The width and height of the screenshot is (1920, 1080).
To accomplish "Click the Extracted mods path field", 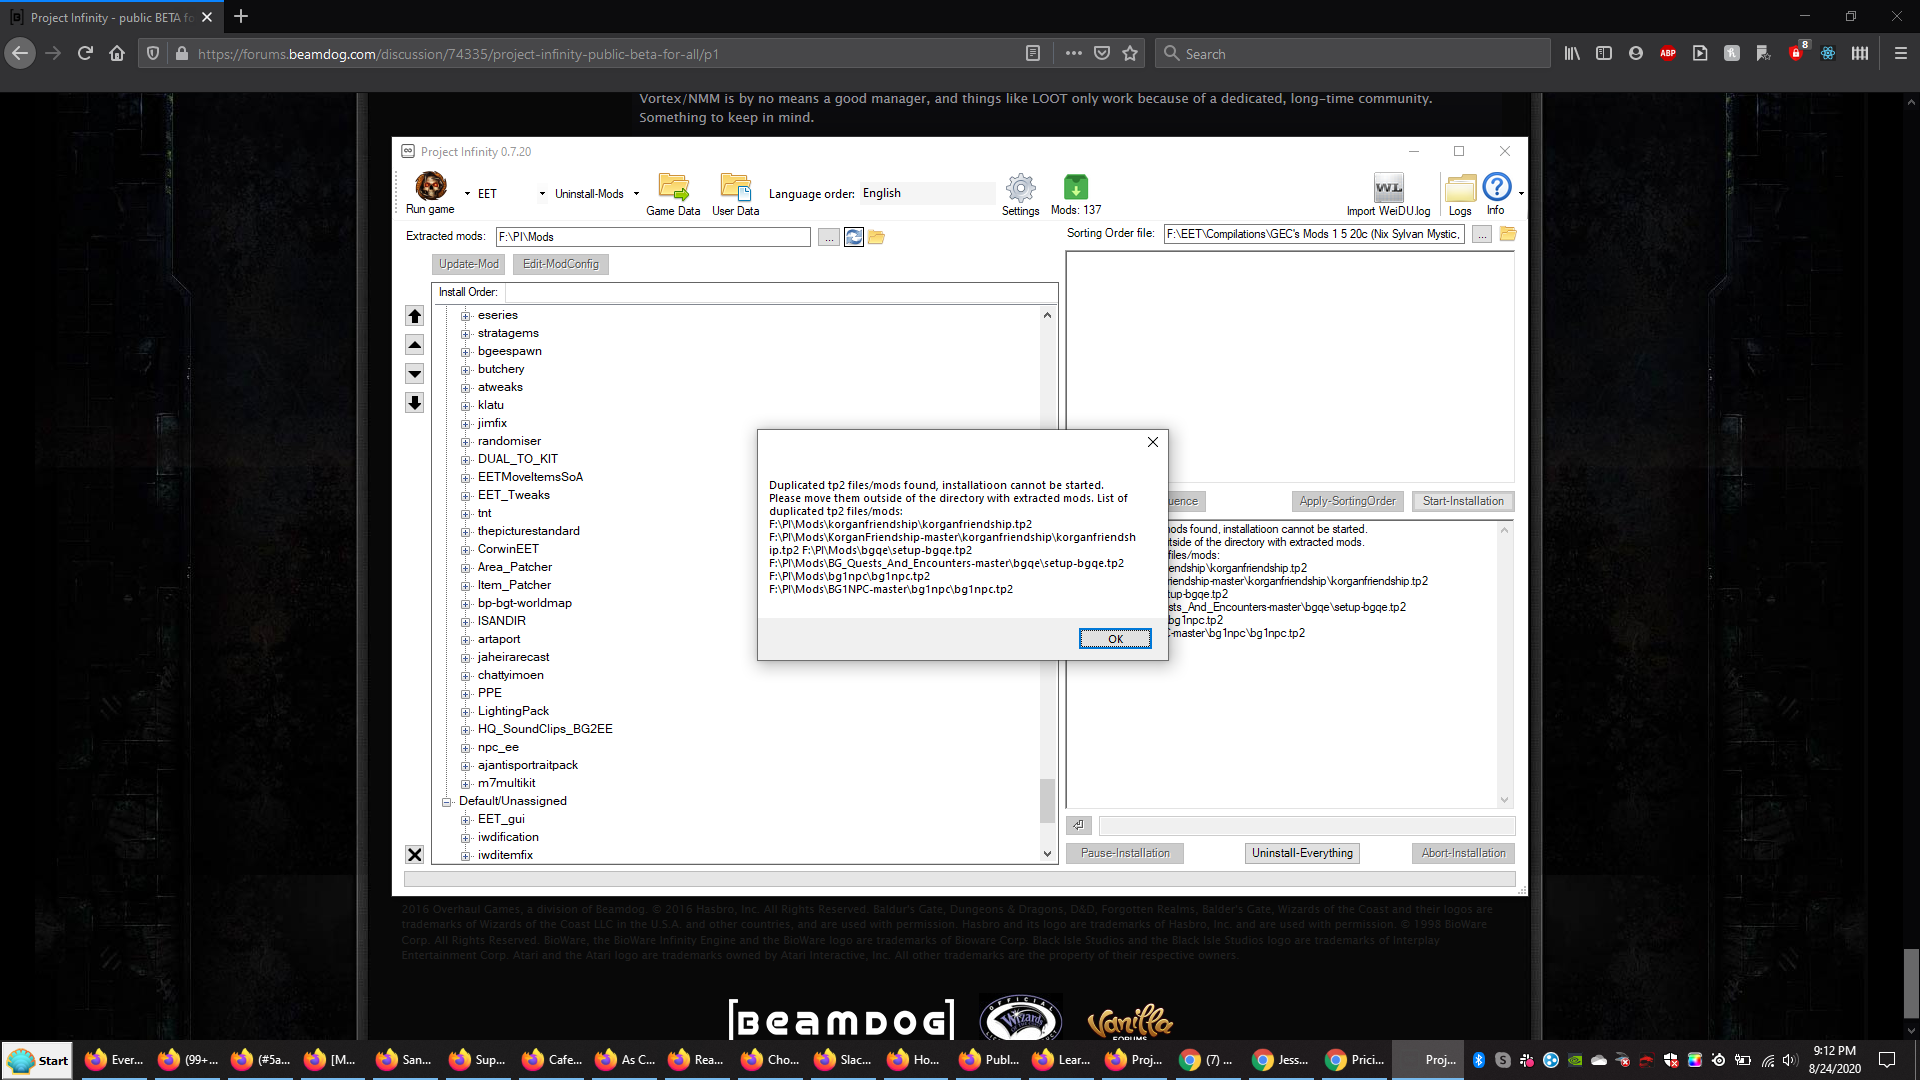I will click(x=653, y=237).
